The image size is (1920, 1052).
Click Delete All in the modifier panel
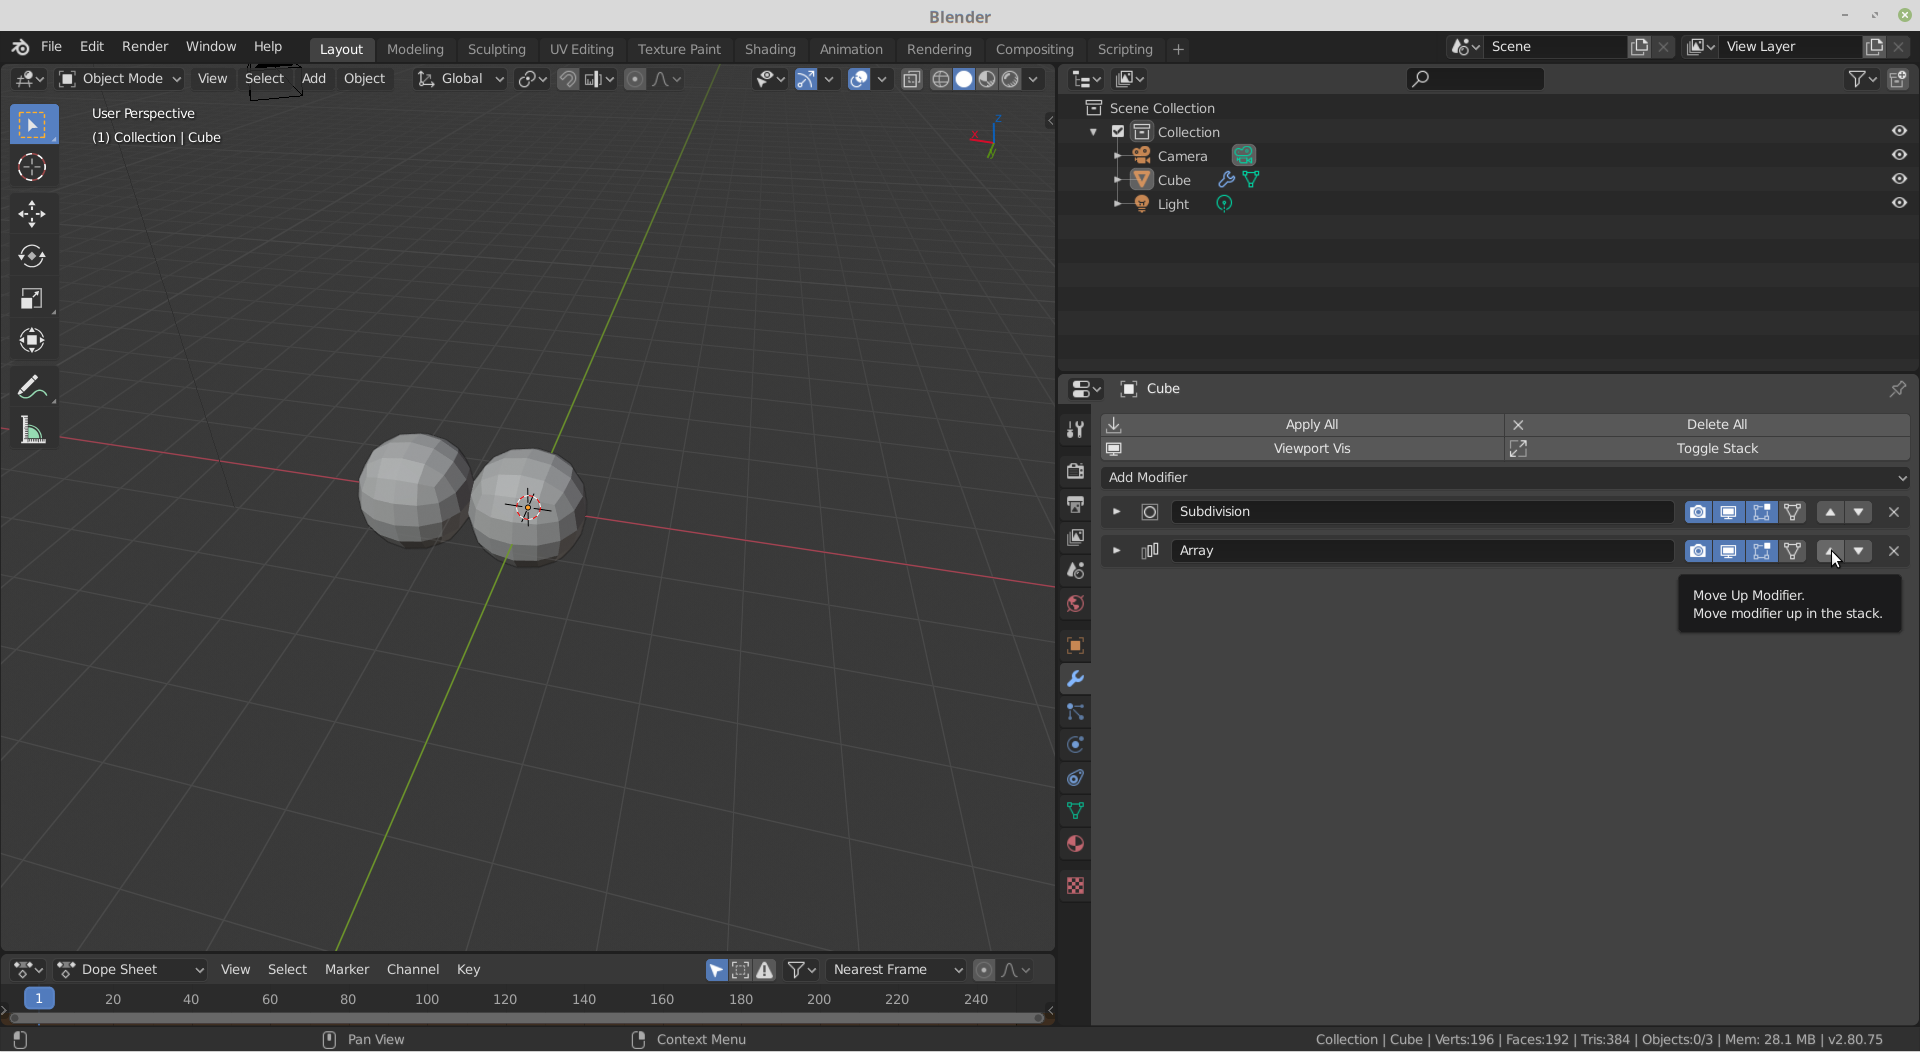tap(1717, 424)
